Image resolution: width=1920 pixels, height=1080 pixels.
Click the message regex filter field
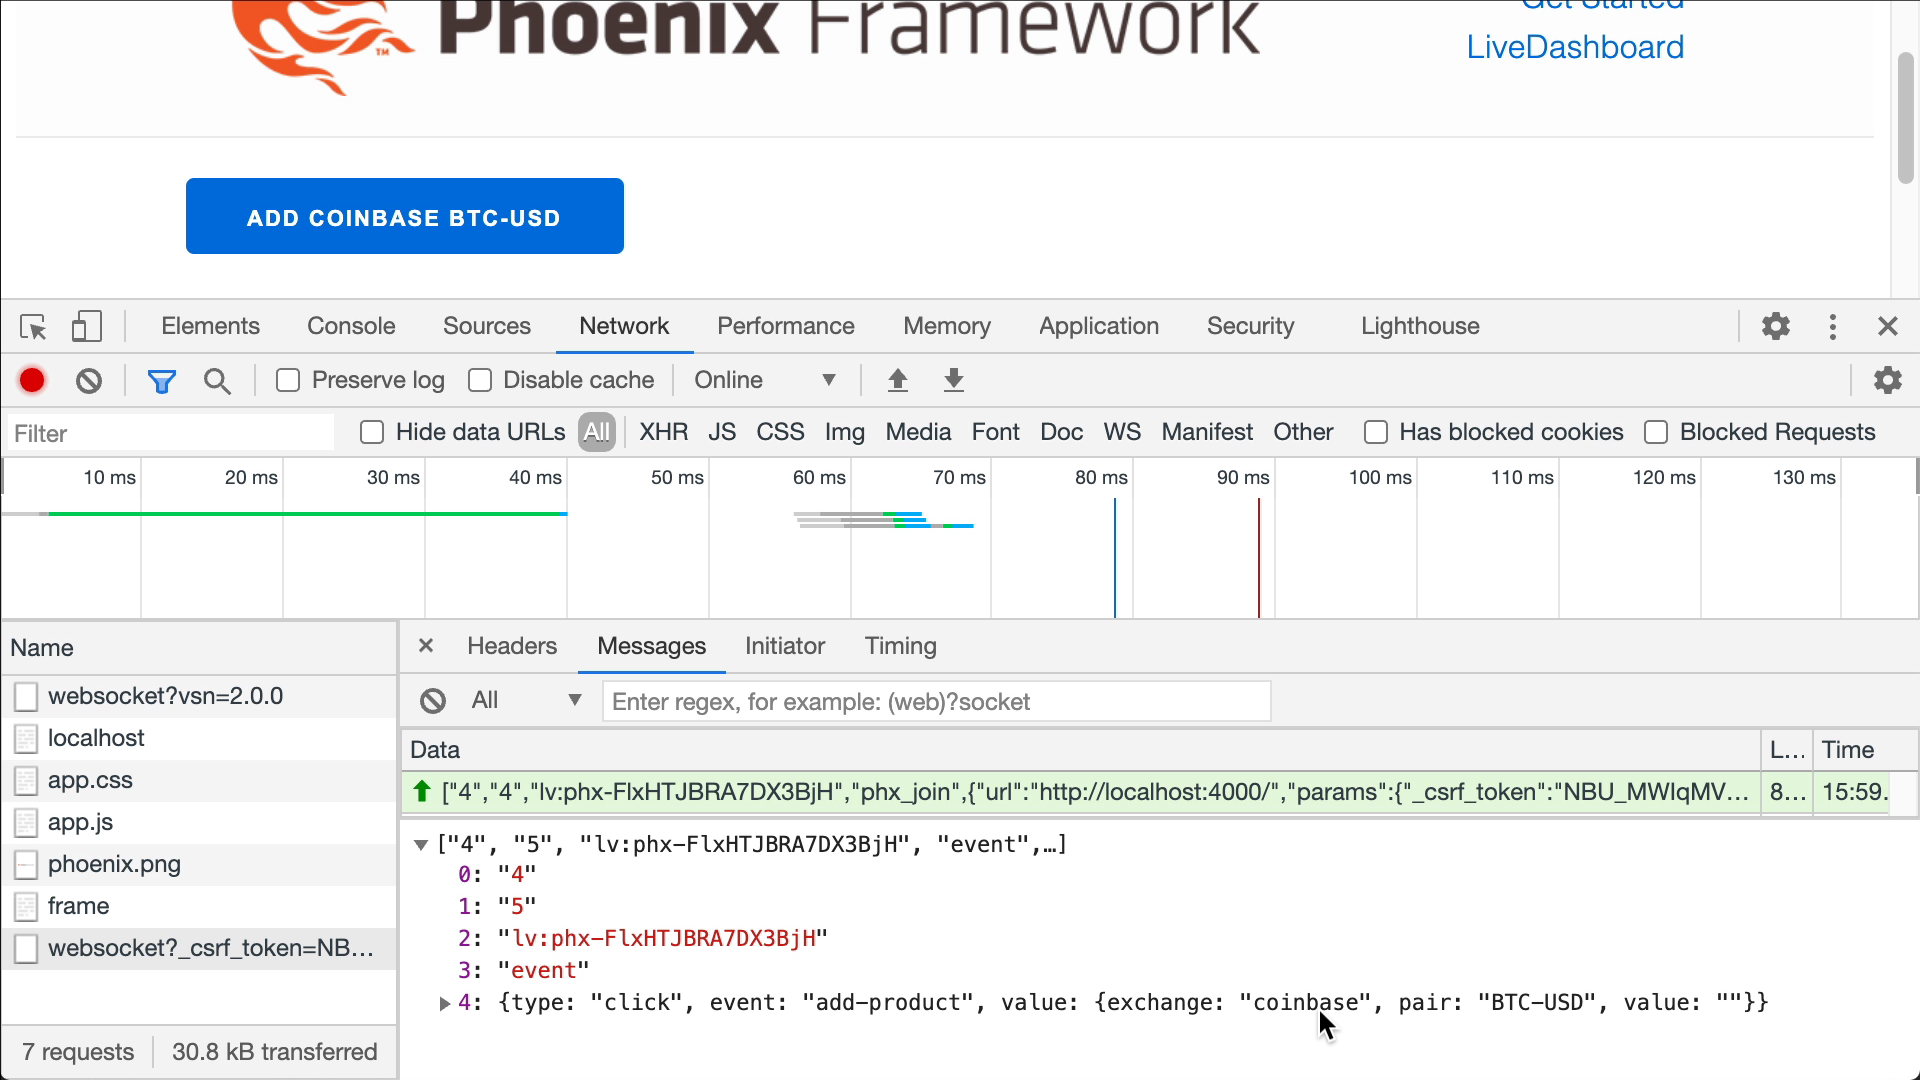(937, 701)
